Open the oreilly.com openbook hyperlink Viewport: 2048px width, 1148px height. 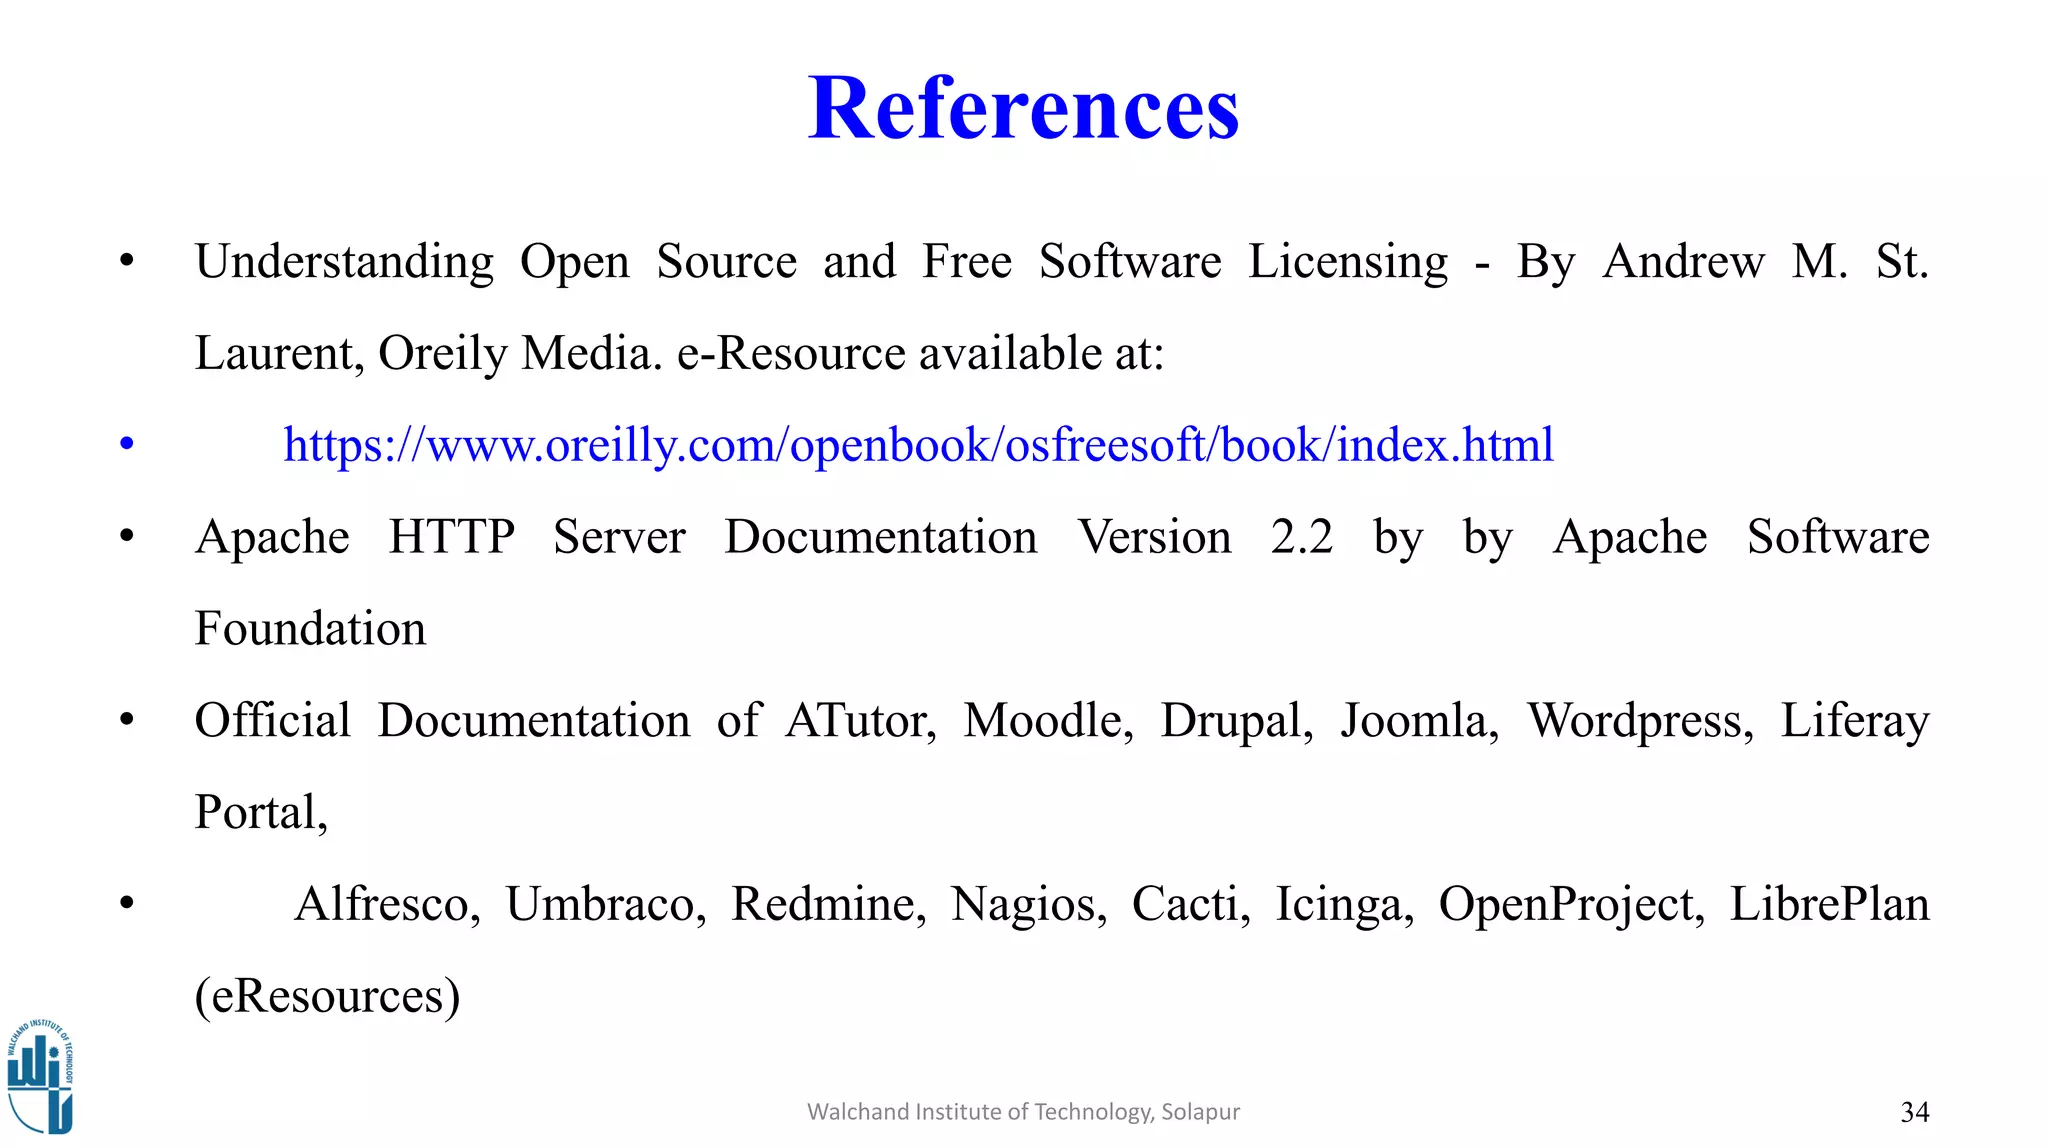[x=918, y=445]
